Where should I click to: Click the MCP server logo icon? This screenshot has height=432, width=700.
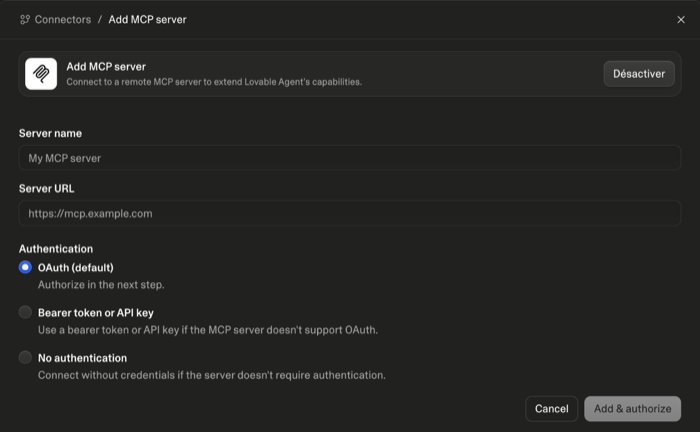click(x=41, y=74)
